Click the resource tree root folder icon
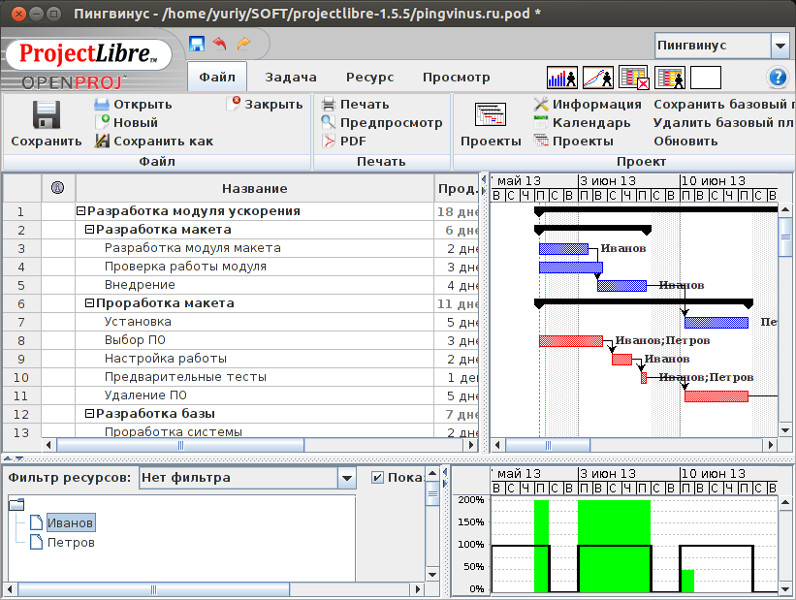This screenshot has width=796, height=600. [17, 504]
